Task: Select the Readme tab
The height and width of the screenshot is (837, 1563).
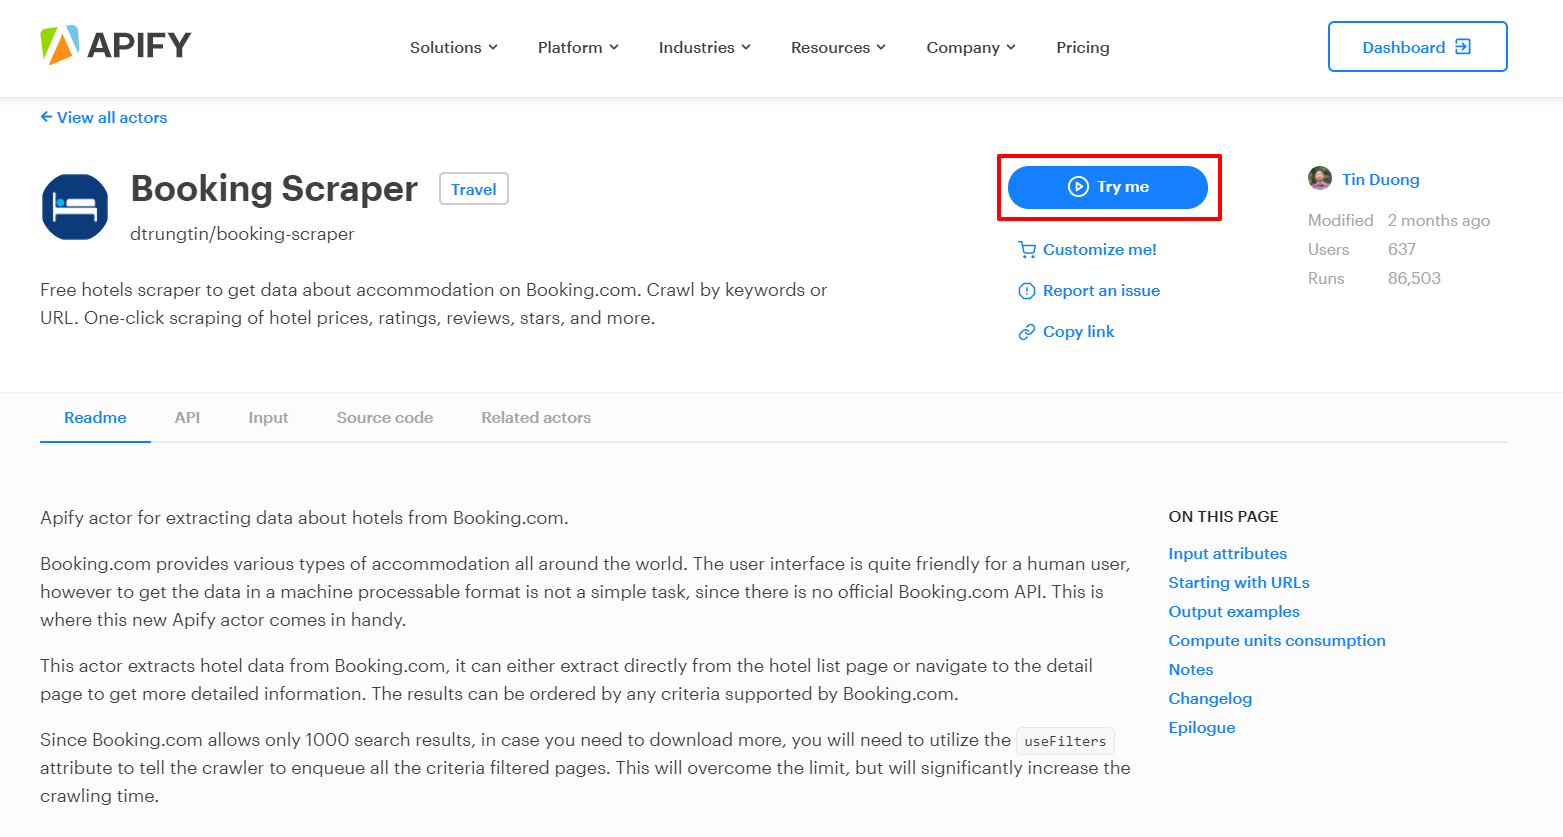Action: (x=95, y=418)
